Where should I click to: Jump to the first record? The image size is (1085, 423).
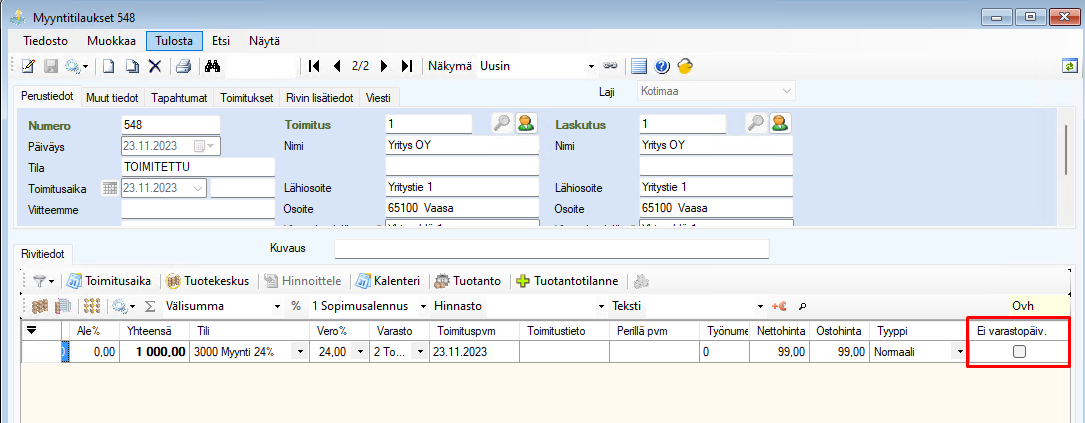[314, 66]
